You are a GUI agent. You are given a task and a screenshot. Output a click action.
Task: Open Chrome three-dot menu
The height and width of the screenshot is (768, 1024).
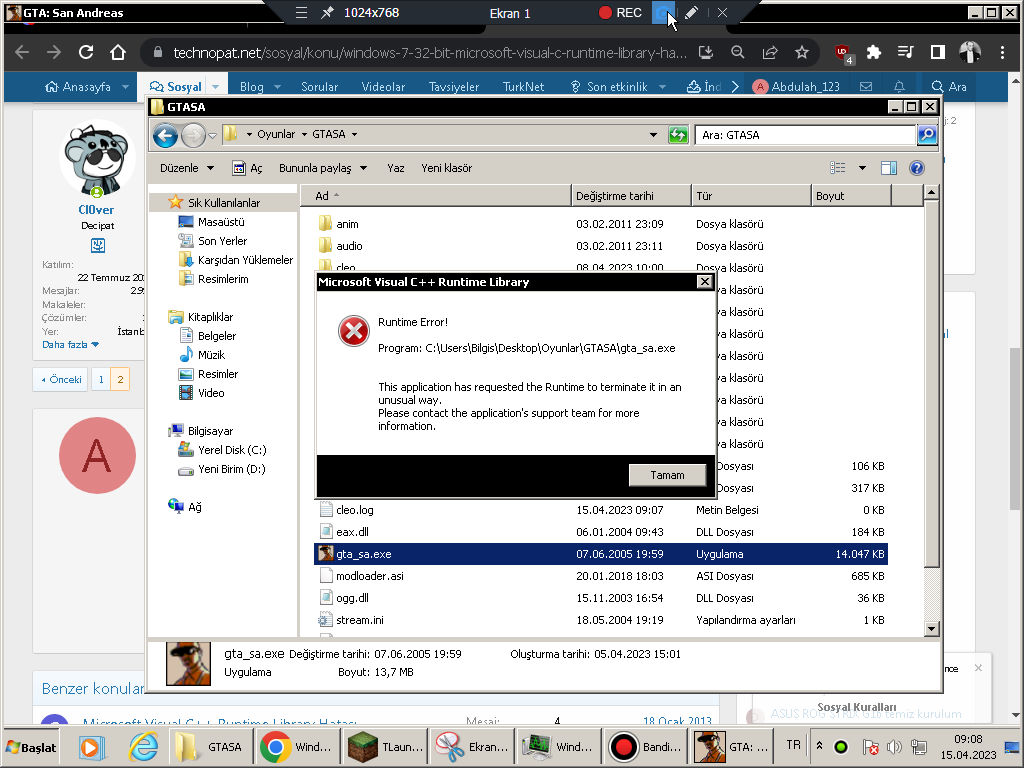point(1002,52)
